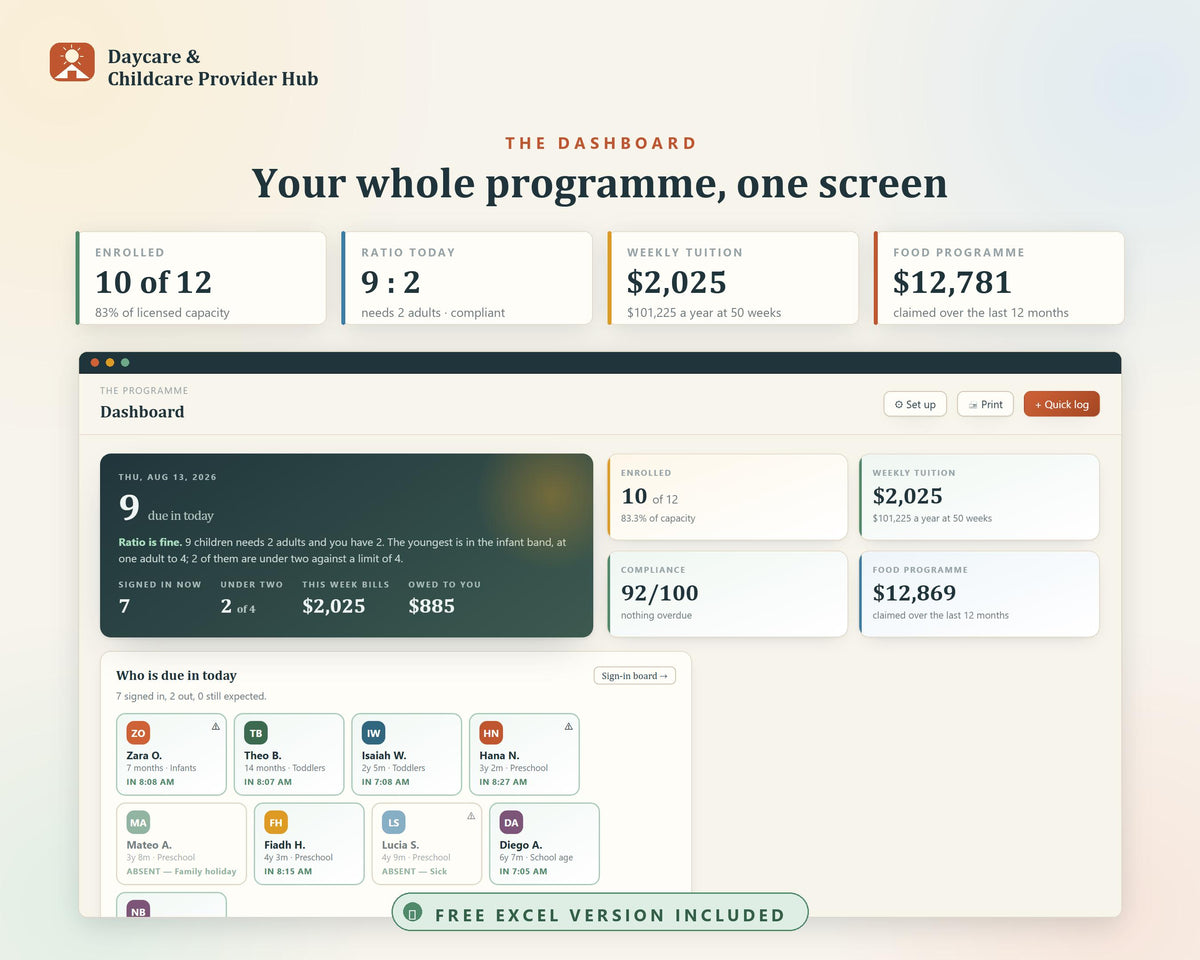Viewport: 1200px width, 960px height.
Task: Open the Weekly Tuition $2,025 dashboard card
Action: [x=979, y=497]
